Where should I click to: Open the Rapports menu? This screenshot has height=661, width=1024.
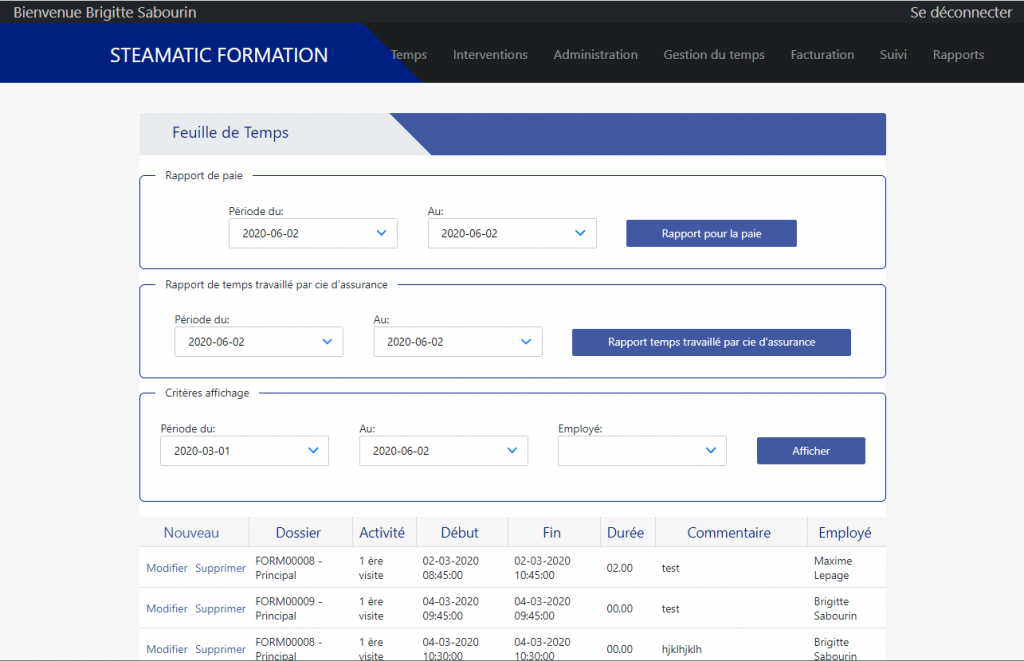(958, 55)
